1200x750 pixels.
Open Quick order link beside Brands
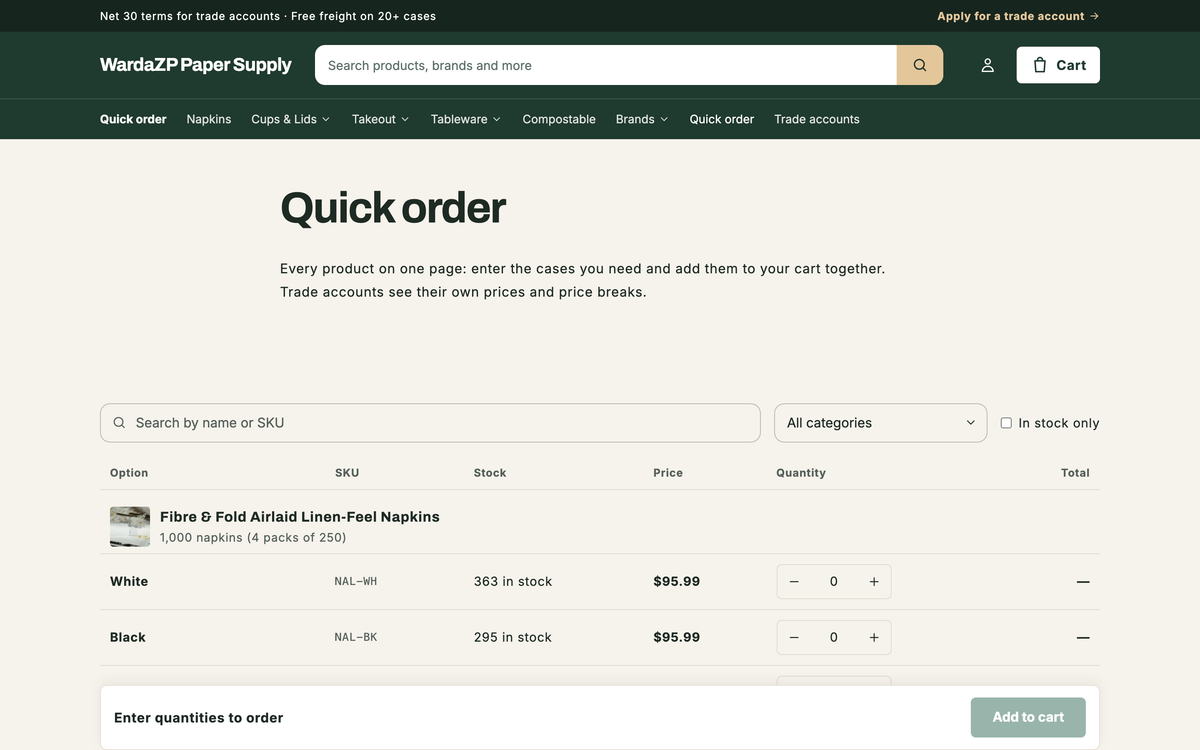(x=722, y=119)
